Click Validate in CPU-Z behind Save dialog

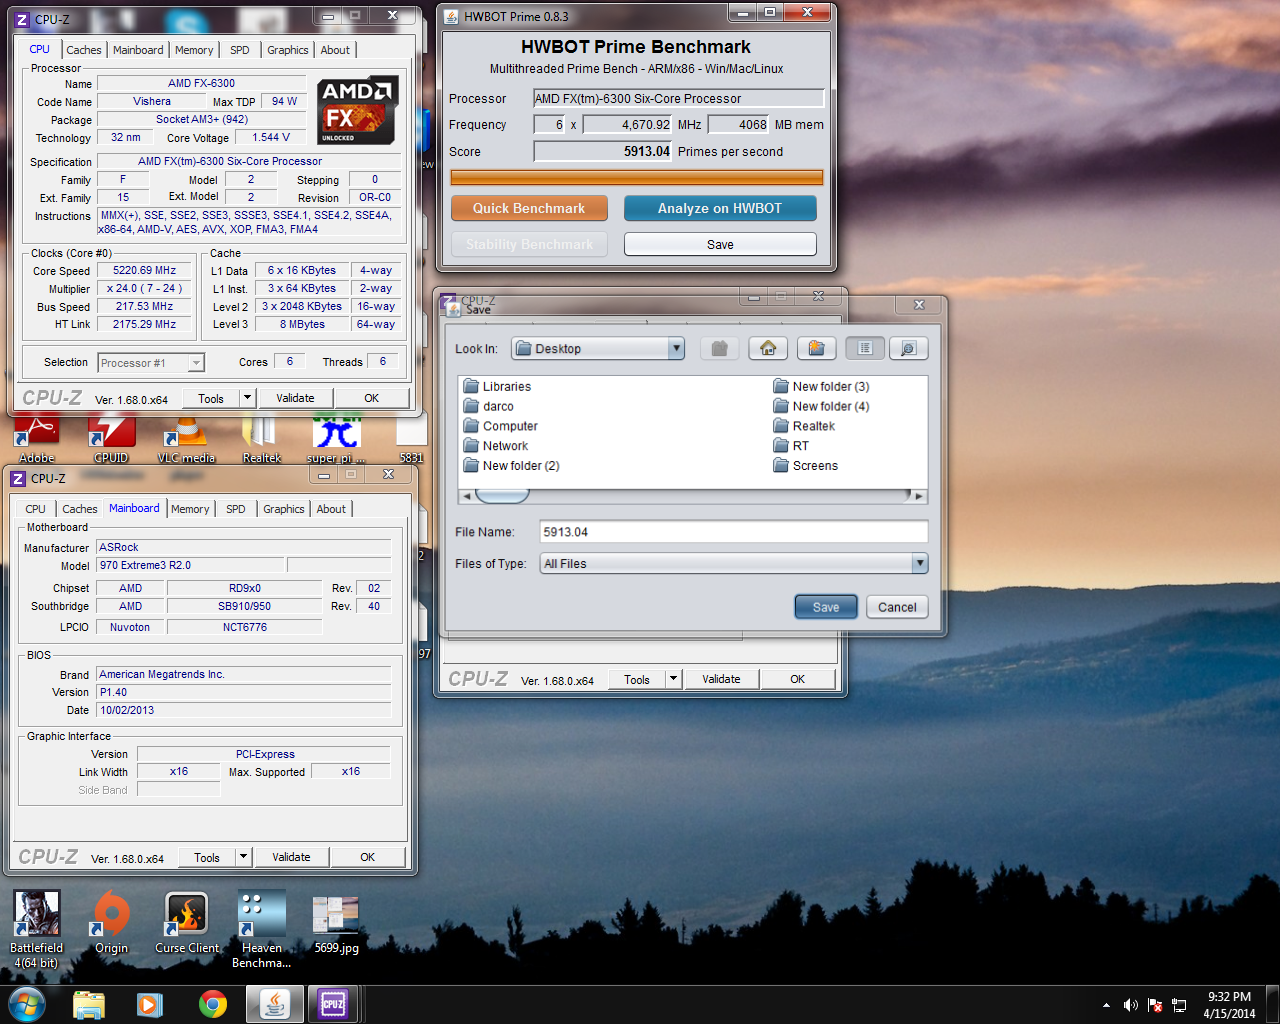pos(721,679)
